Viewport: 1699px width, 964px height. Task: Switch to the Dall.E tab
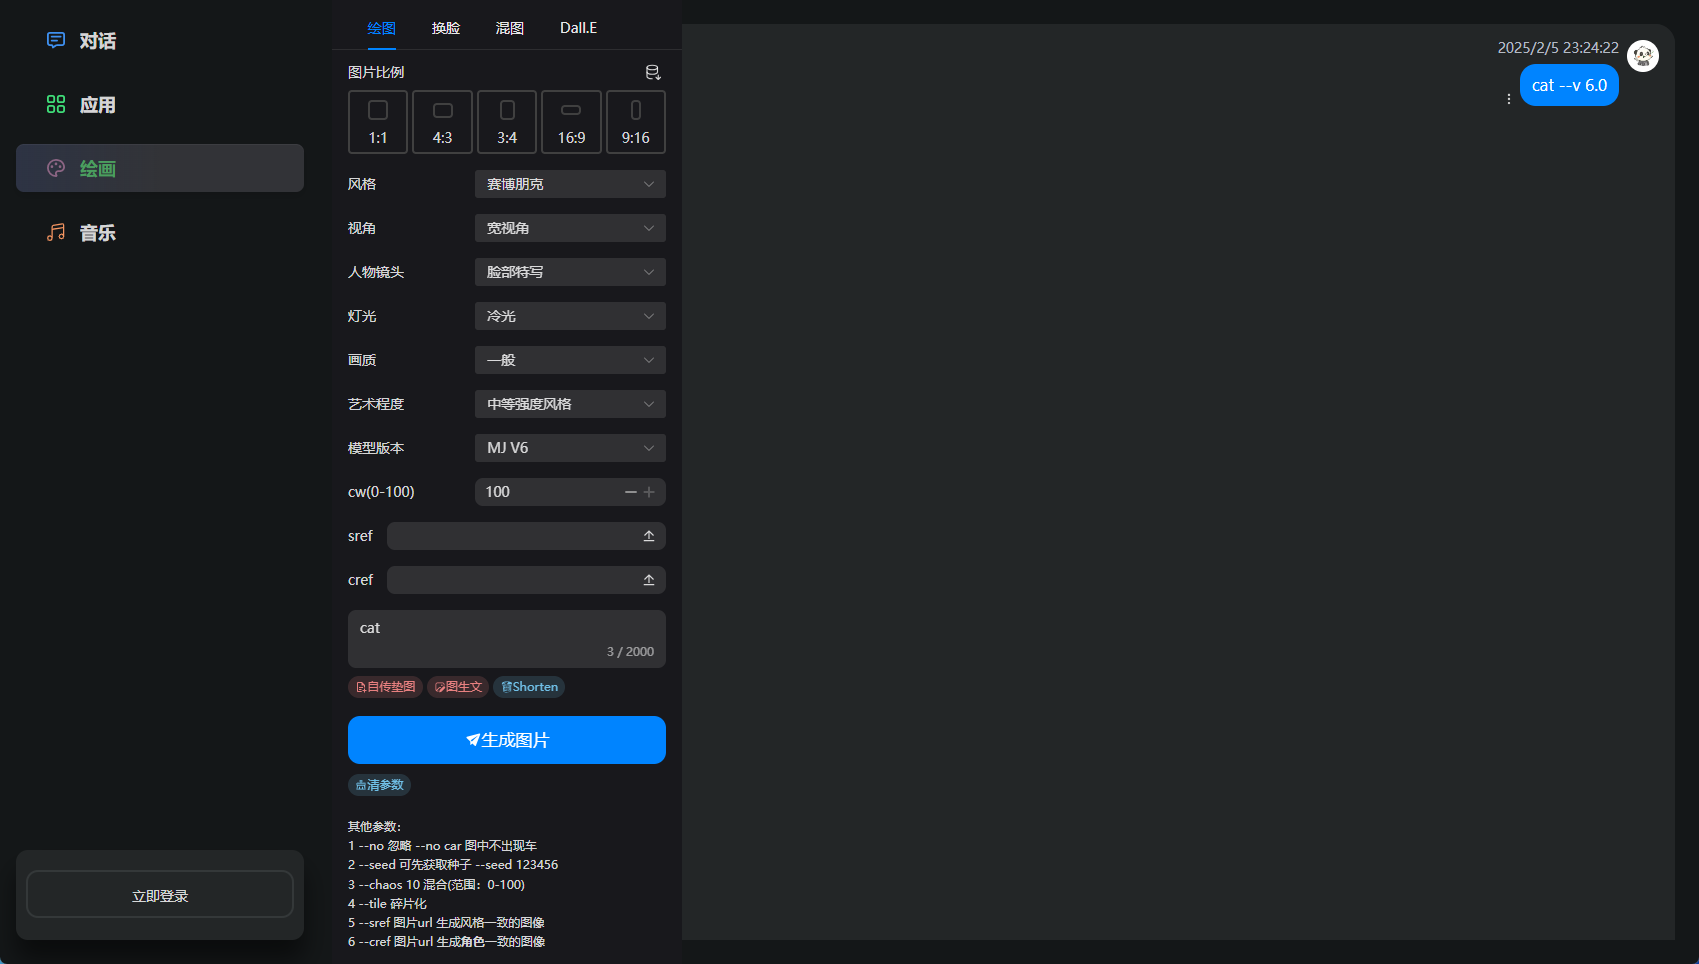tap(577, 27)
